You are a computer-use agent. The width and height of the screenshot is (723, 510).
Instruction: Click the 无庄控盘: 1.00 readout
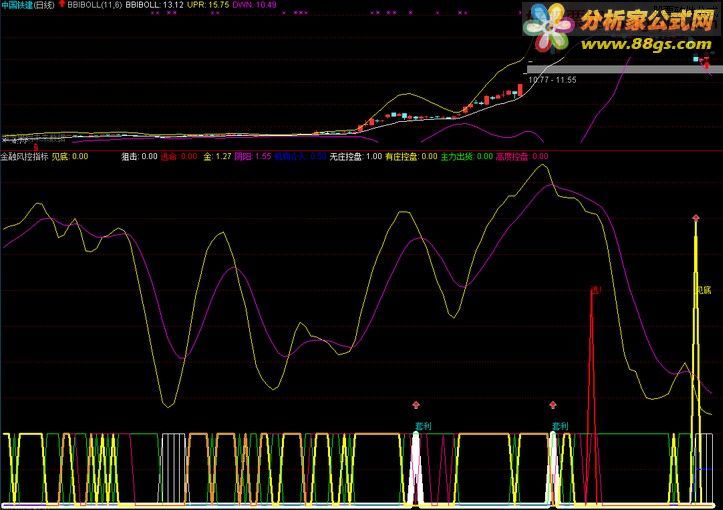click(356, 156)
